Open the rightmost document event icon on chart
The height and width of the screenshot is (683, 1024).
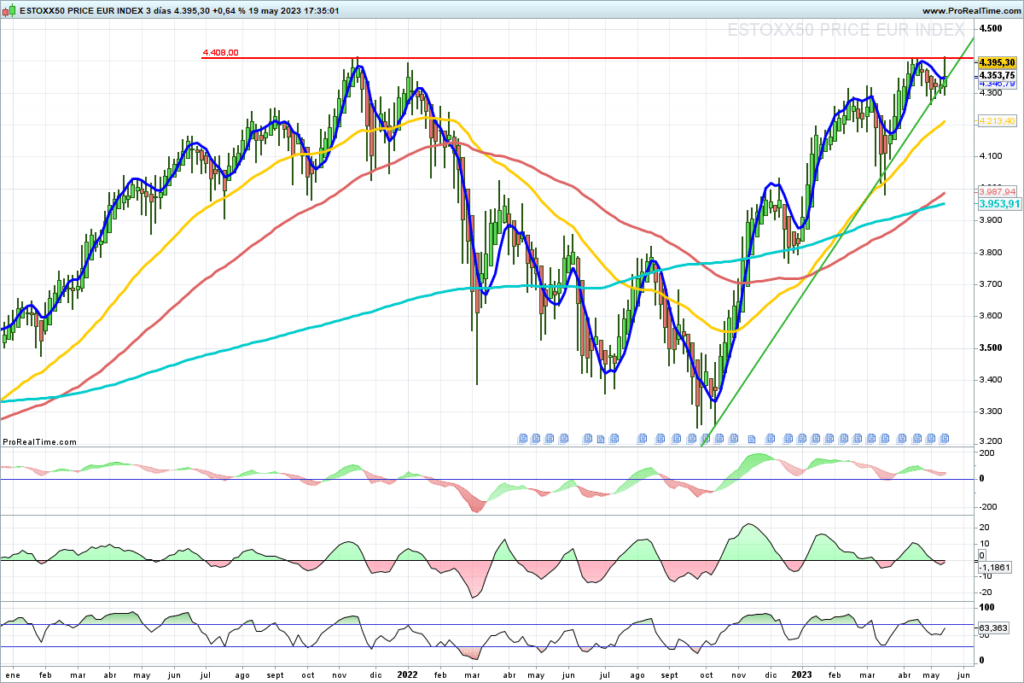click(x=945, y=438)
